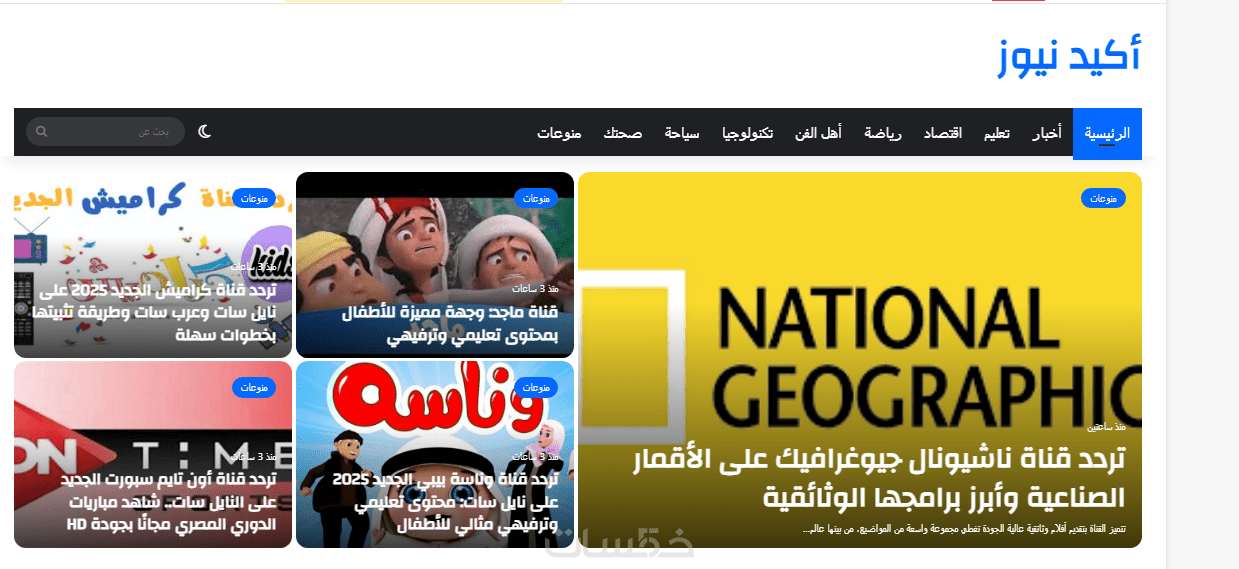Toggle dark mode with the moon icon
1239x569 pixels.
[x=205, y=131]
